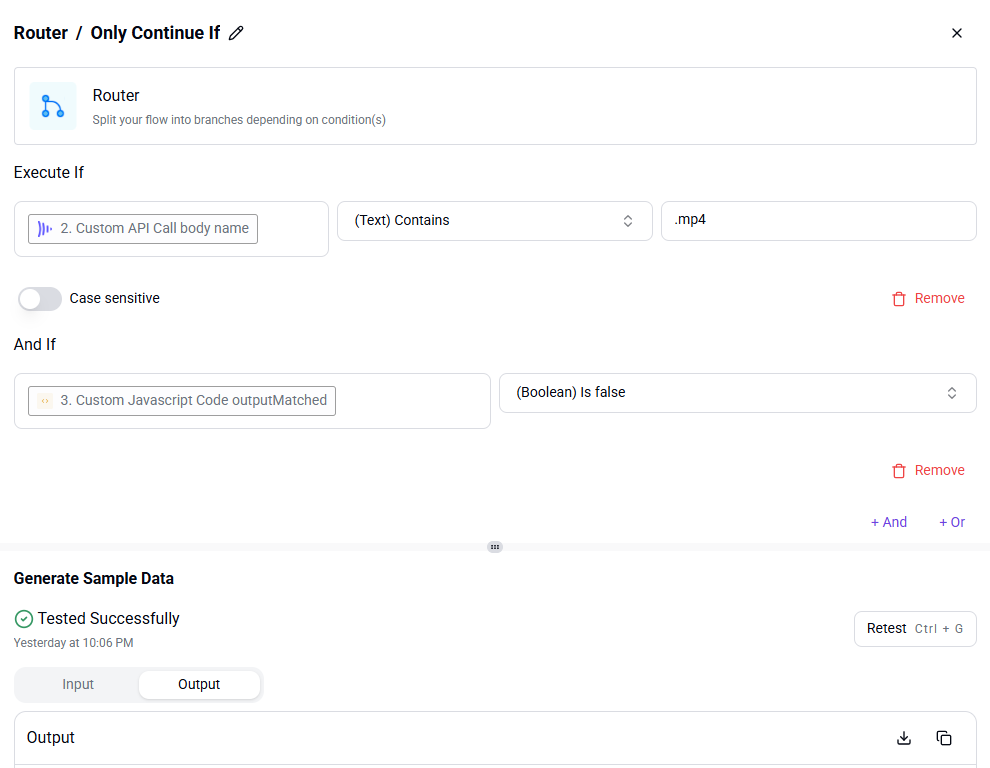The width and height of the screenshot is (990, 768).
Task: Click the Retest button
Action: [915, 628]
